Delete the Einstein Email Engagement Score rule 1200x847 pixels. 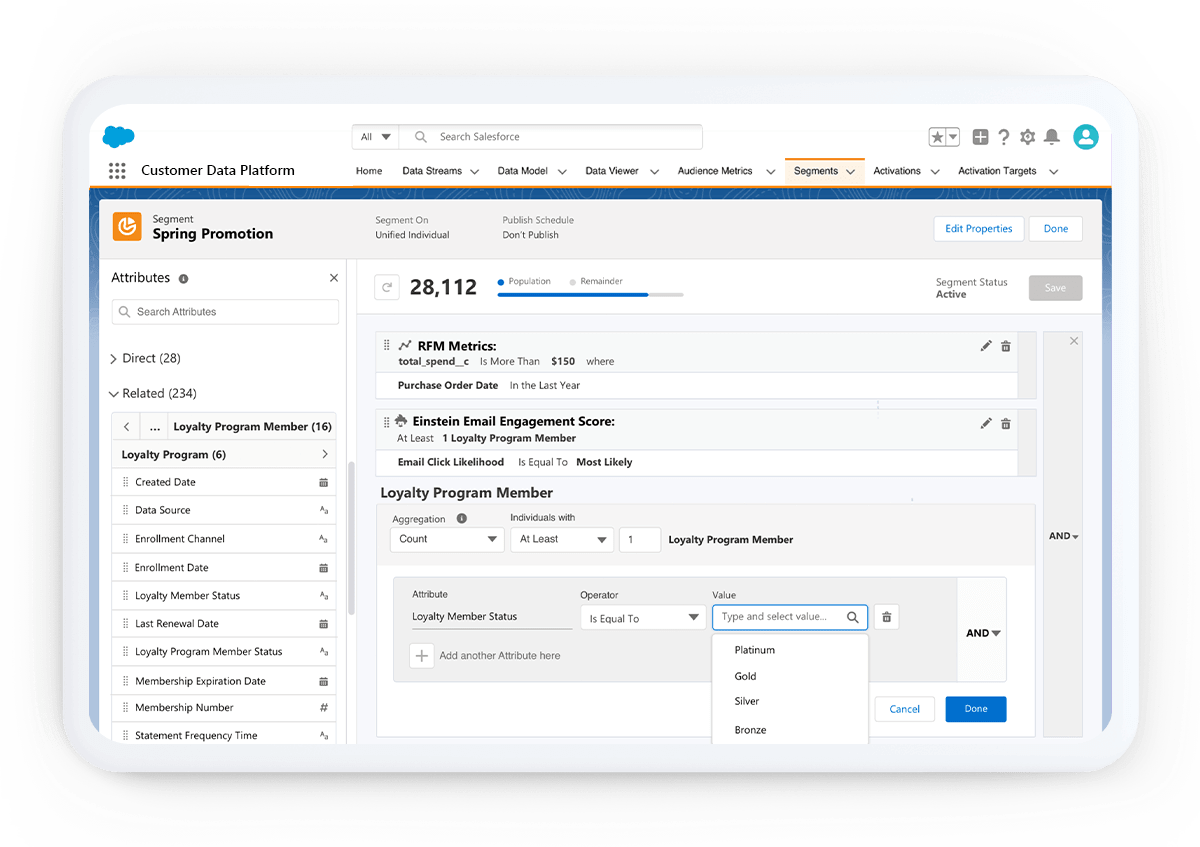pos(1006,424)
